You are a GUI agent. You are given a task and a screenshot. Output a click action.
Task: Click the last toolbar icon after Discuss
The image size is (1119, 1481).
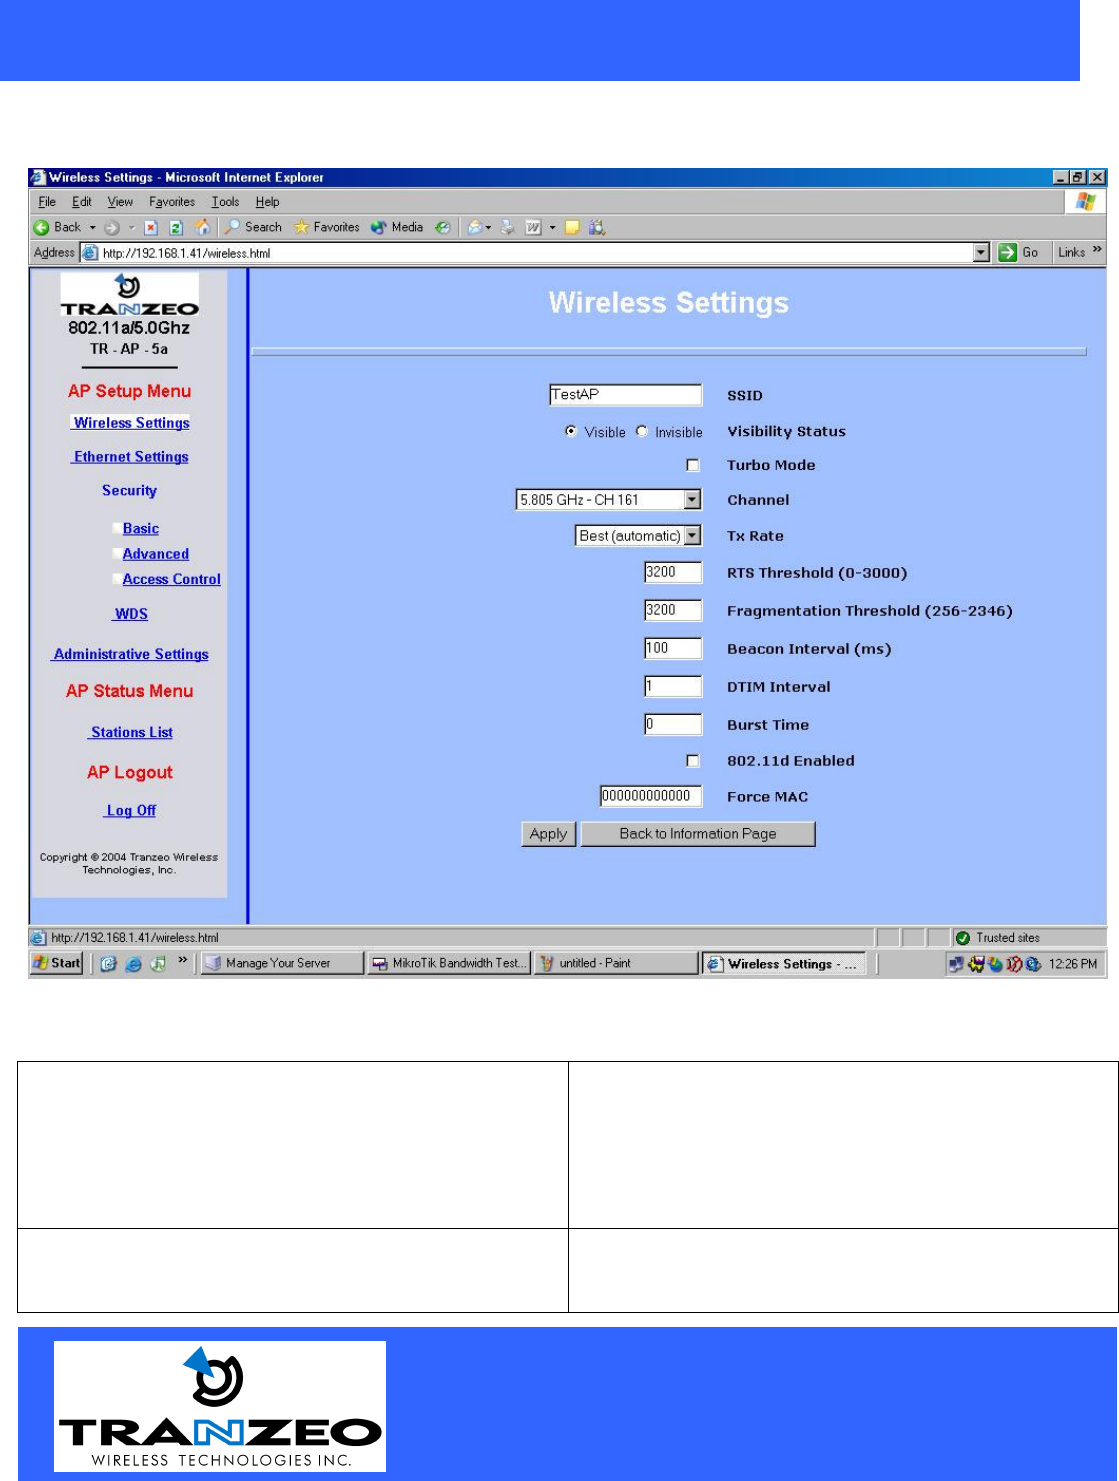[597, 228]
